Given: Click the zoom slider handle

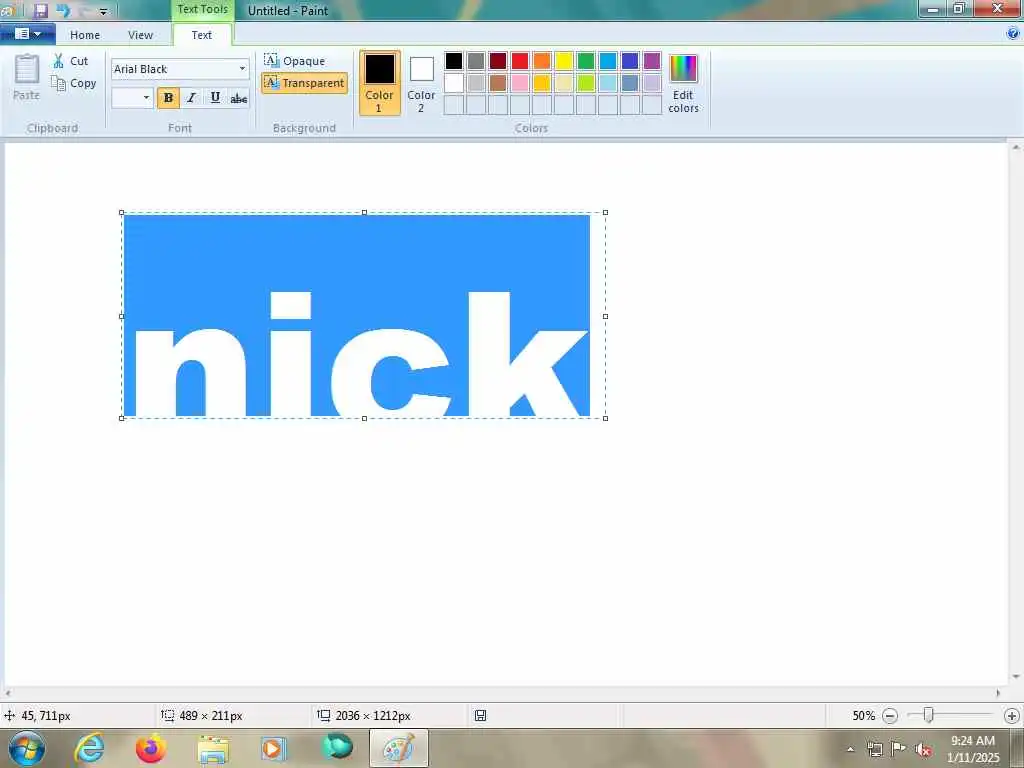Looking at the screenshot, I should (928, 716).
